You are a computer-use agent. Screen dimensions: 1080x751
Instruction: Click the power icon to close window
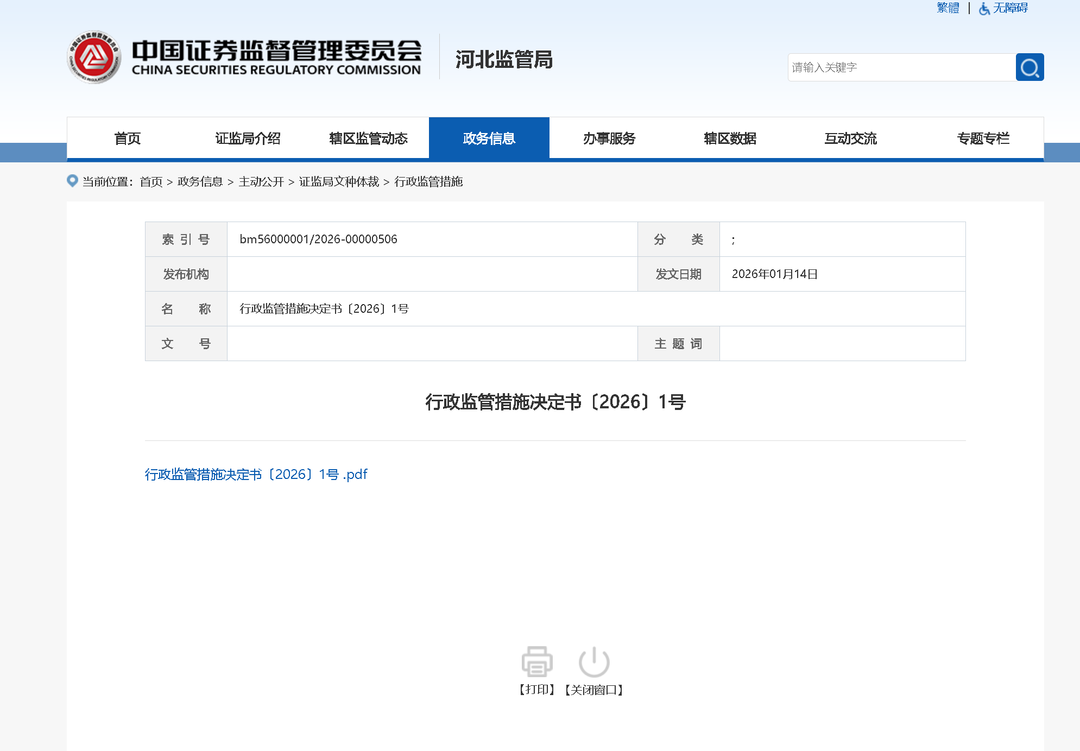click(x=594, y=661)
